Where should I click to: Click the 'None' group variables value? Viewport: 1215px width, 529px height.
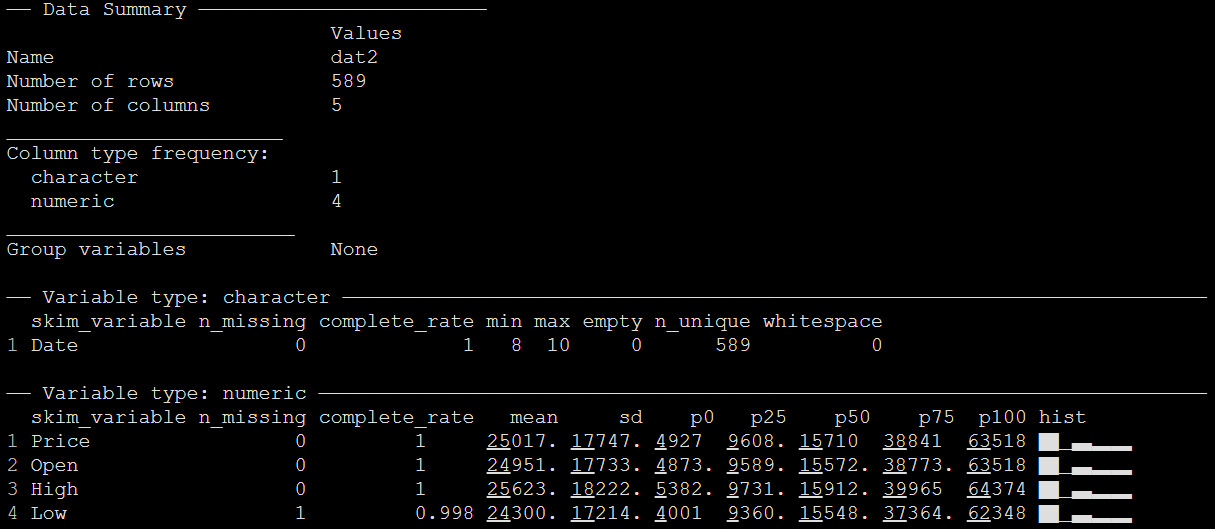[354, 250]
